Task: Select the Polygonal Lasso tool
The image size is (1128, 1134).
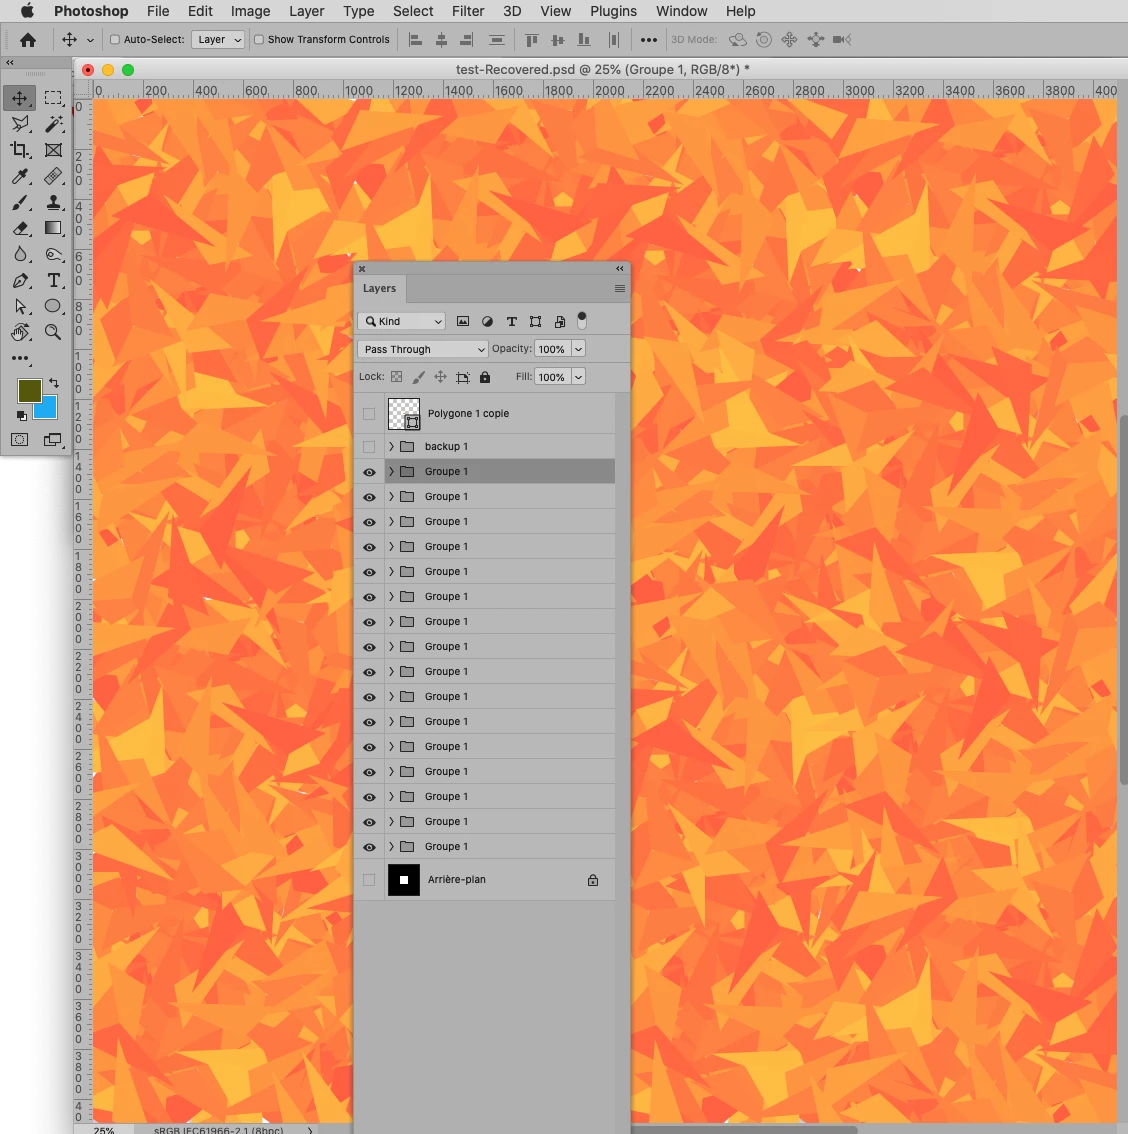Action: (20, 124)
